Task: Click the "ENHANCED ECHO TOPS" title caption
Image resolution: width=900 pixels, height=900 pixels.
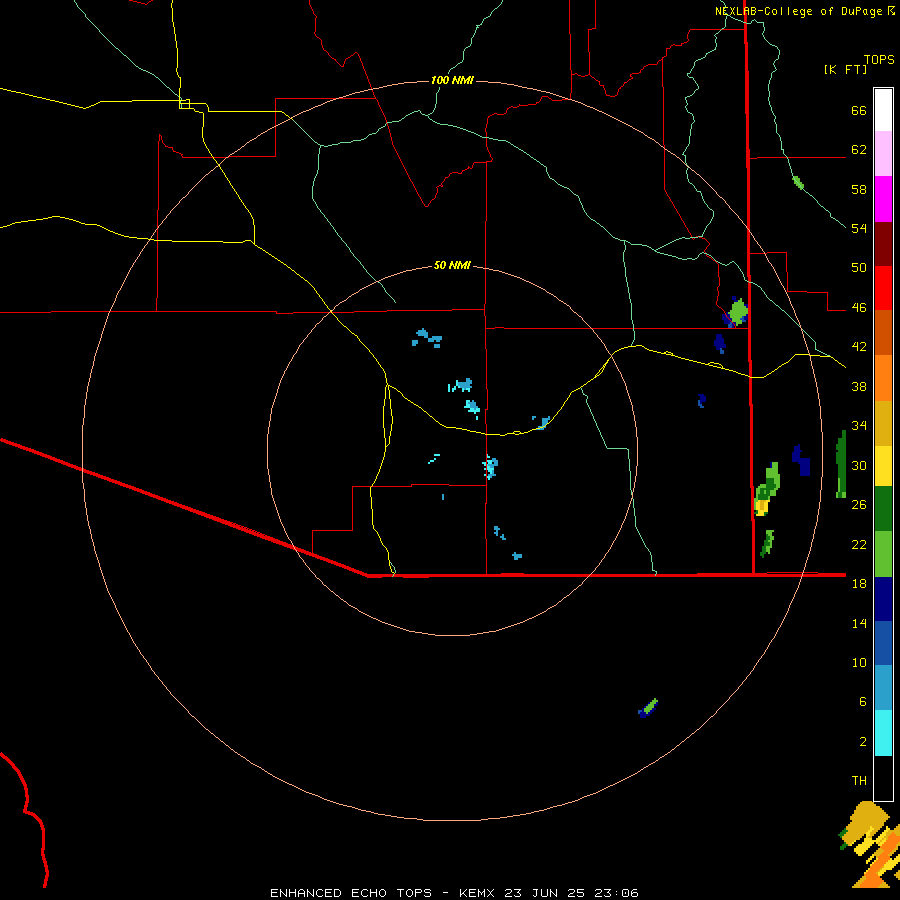Action: click(351, 893)
